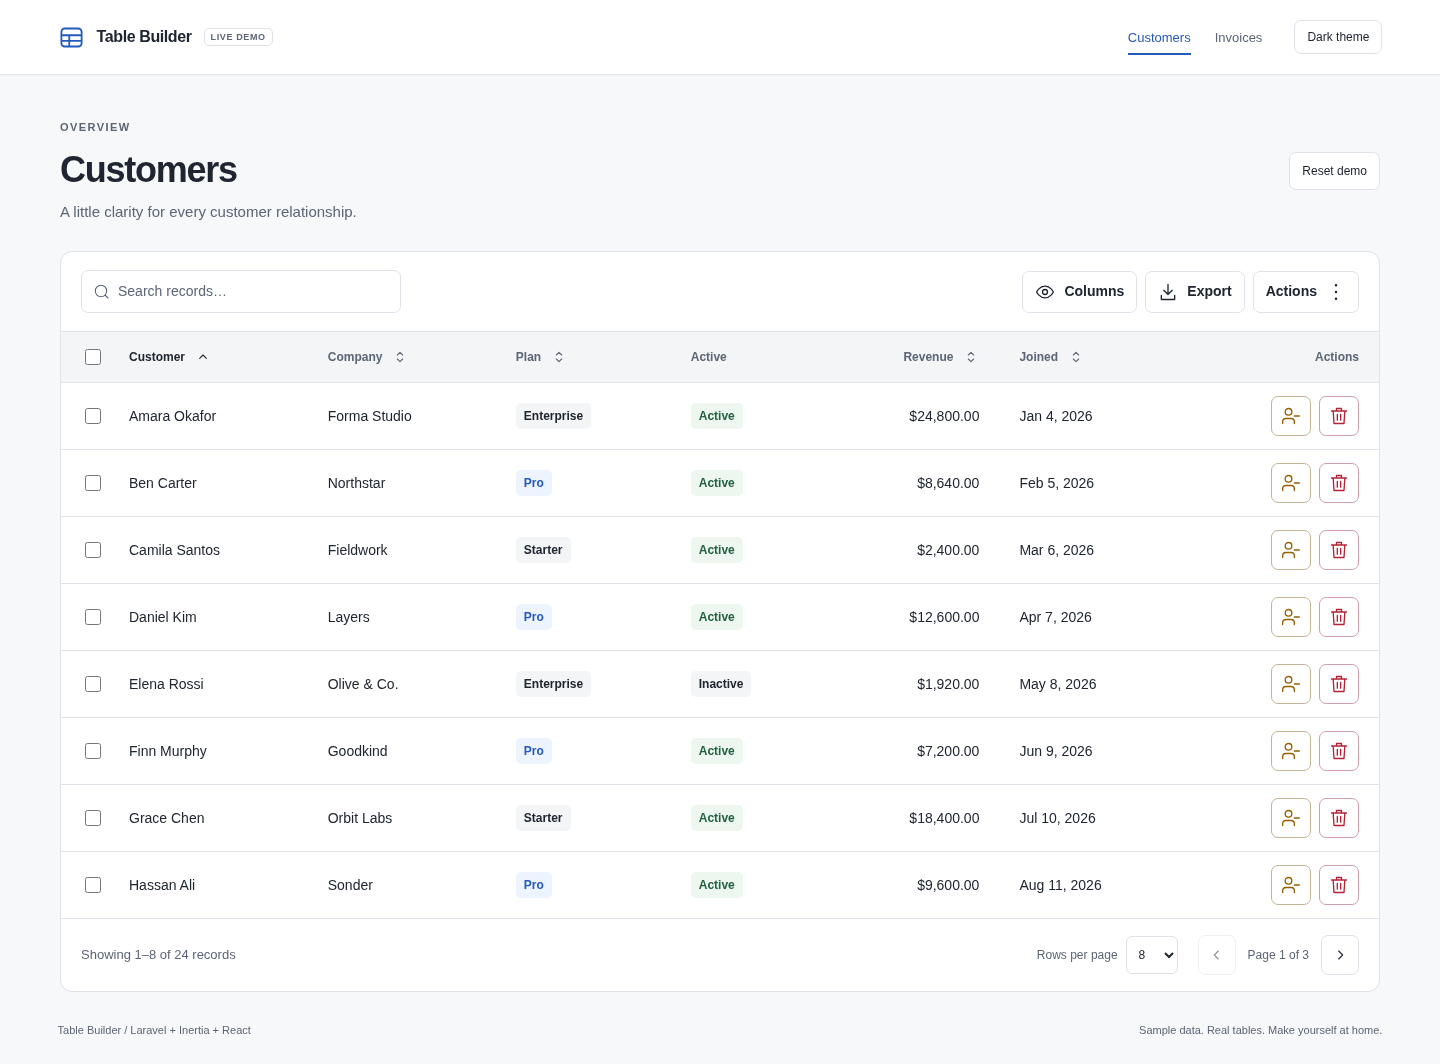
Task: Switch to the Invoices tab
Action: [x=1238, y=38]
